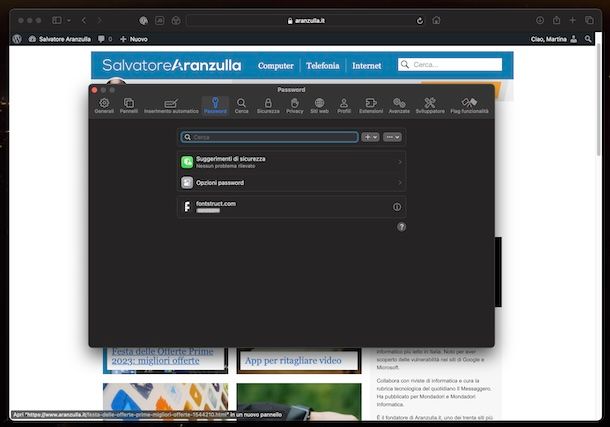Image resolution: width=610 pixels, height=427 pixels.
Task: Open Opzioni password row
Action: 291,182
